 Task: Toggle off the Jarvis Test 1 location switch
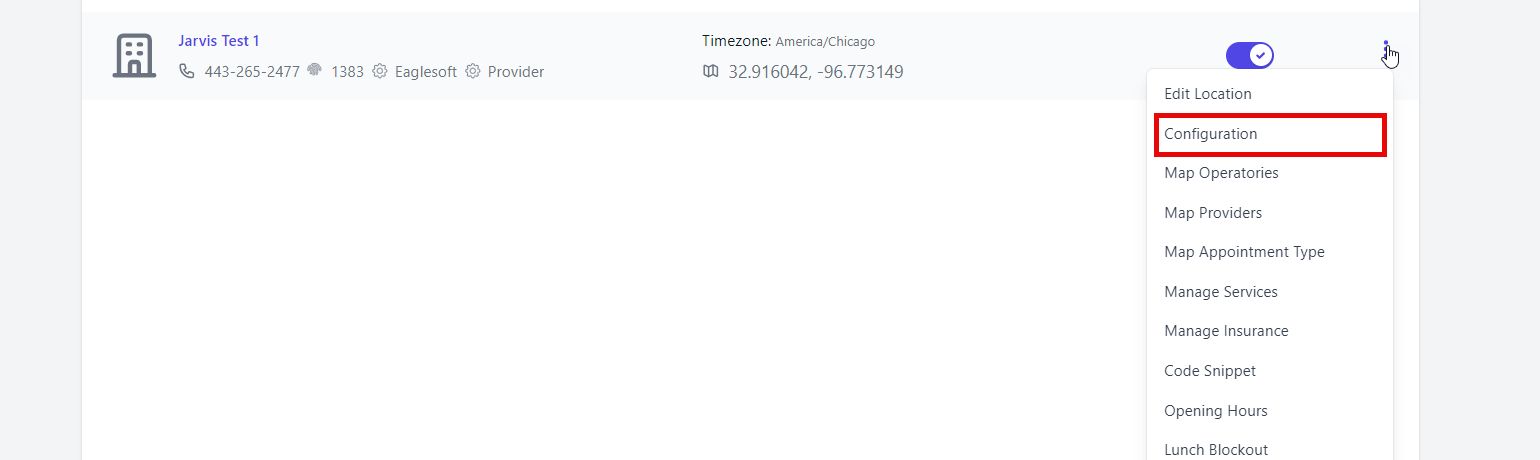(x=1250, y=55)
